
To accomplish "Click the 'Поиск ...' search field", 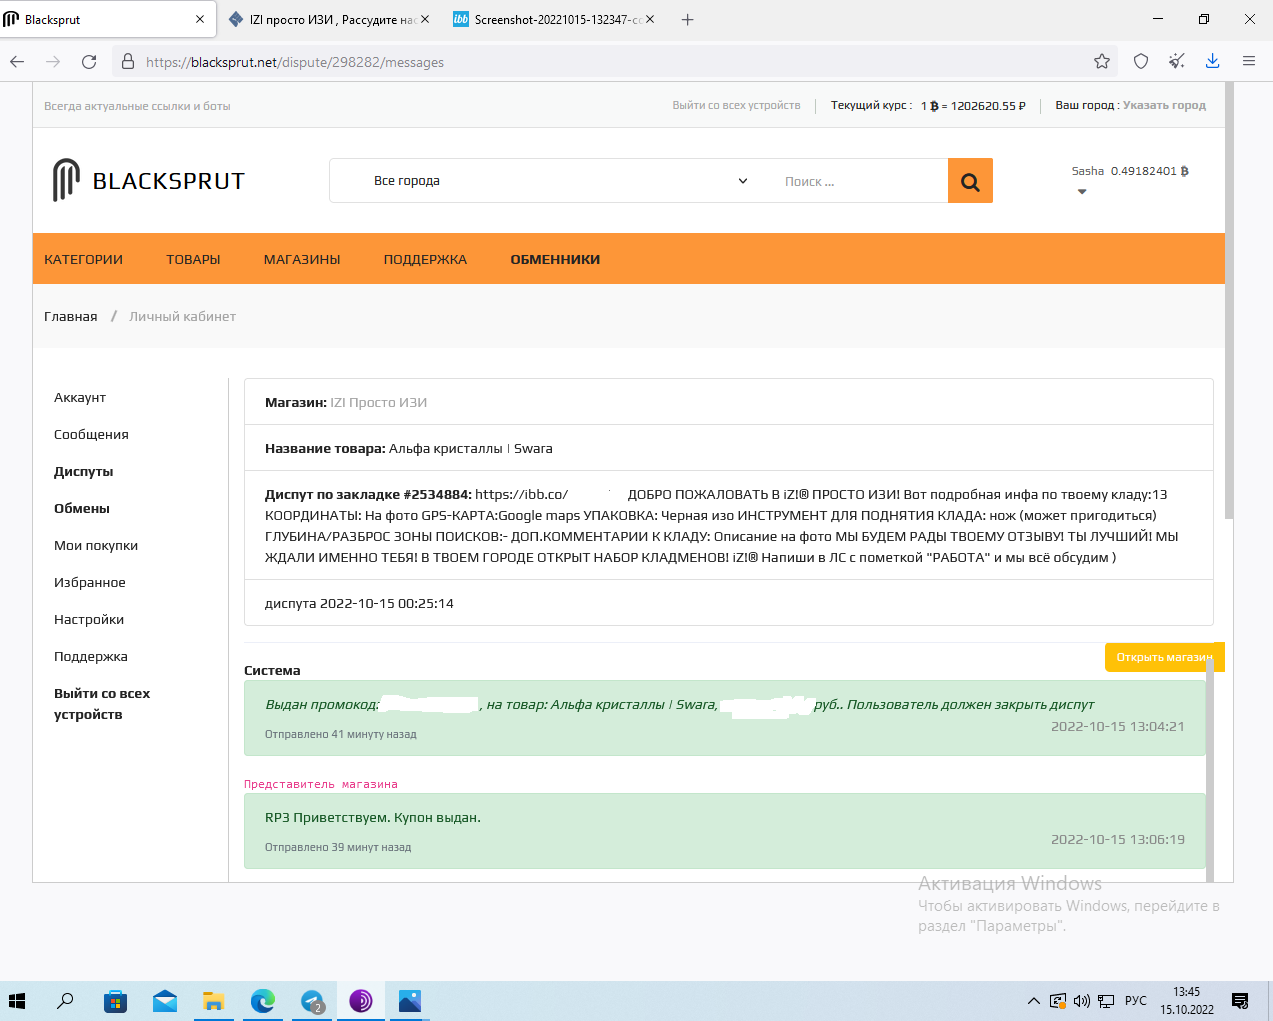I will pyautogui.click(x=859, y=181).
